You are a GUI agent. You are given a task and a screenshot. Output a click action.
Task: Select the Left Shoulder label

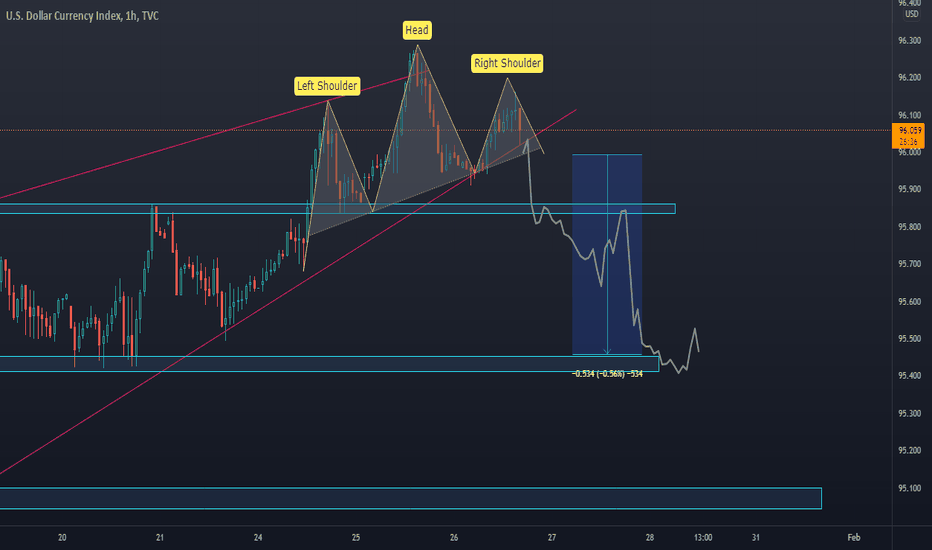point(327,86)
